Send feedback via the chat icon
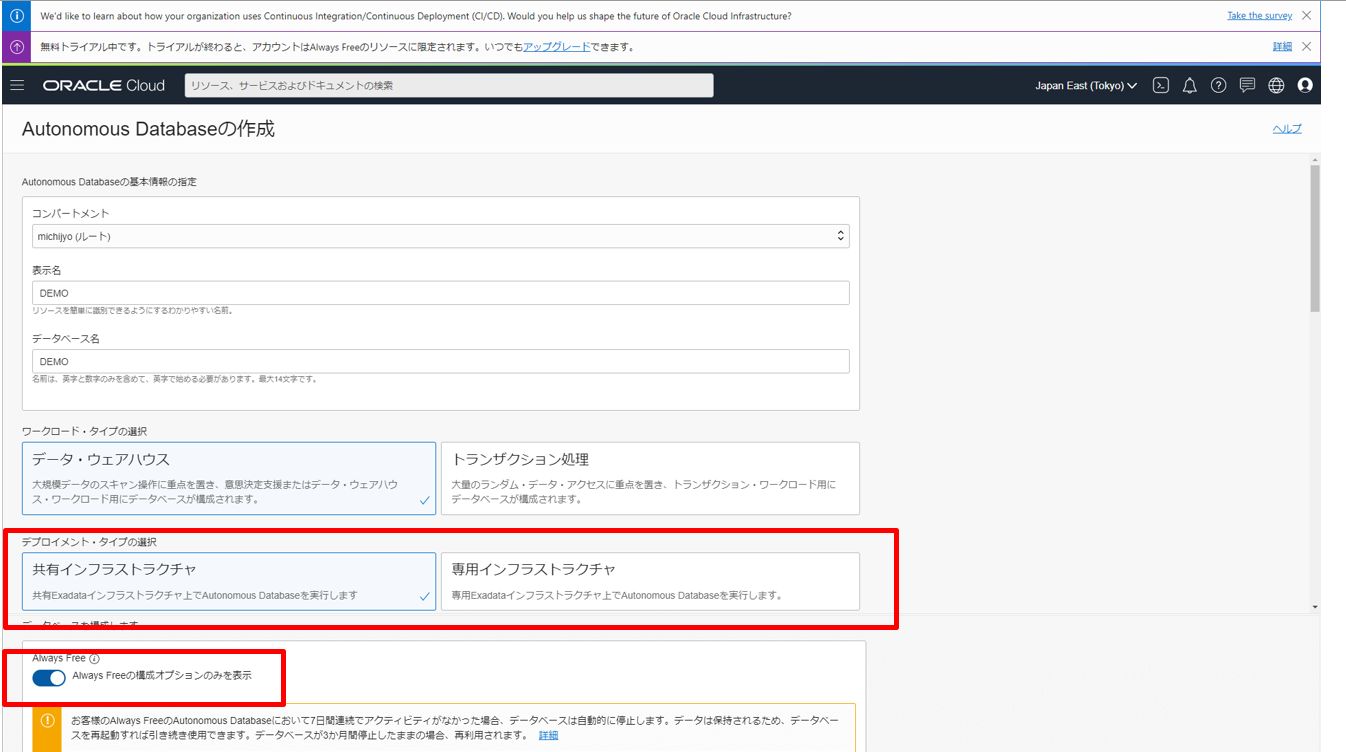Image resolution: width=1346 pixels, height=752 pixels. [1247, 85]
